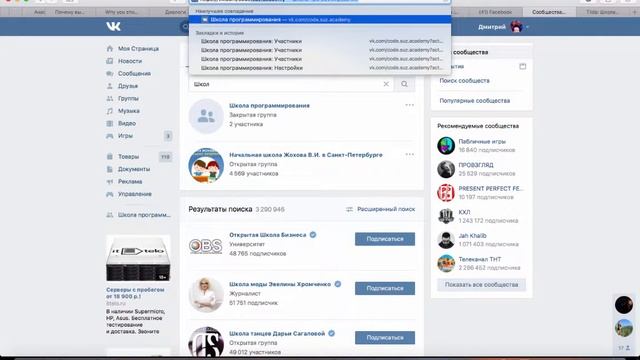Click verified badge next to Открытая Школа Бизнеса
This screenshot has width=640, height=360.
click(313, 235)
